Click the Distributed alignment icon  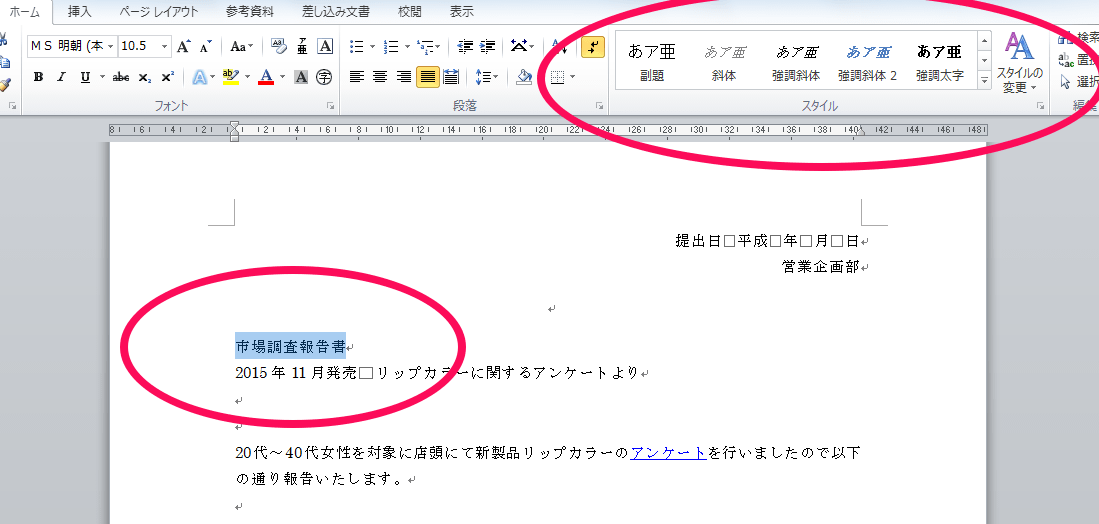tap(451, 77)
